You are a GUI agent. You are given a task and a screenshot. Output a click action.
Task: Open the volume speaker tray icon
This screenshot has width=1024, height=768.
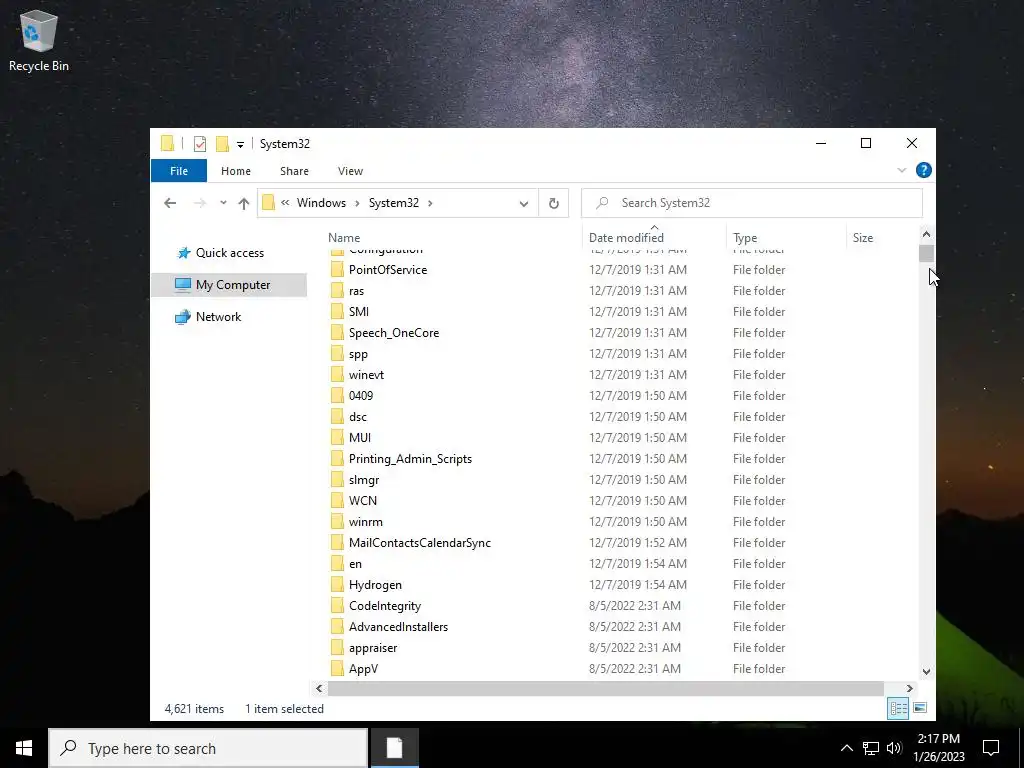[894, 748]
